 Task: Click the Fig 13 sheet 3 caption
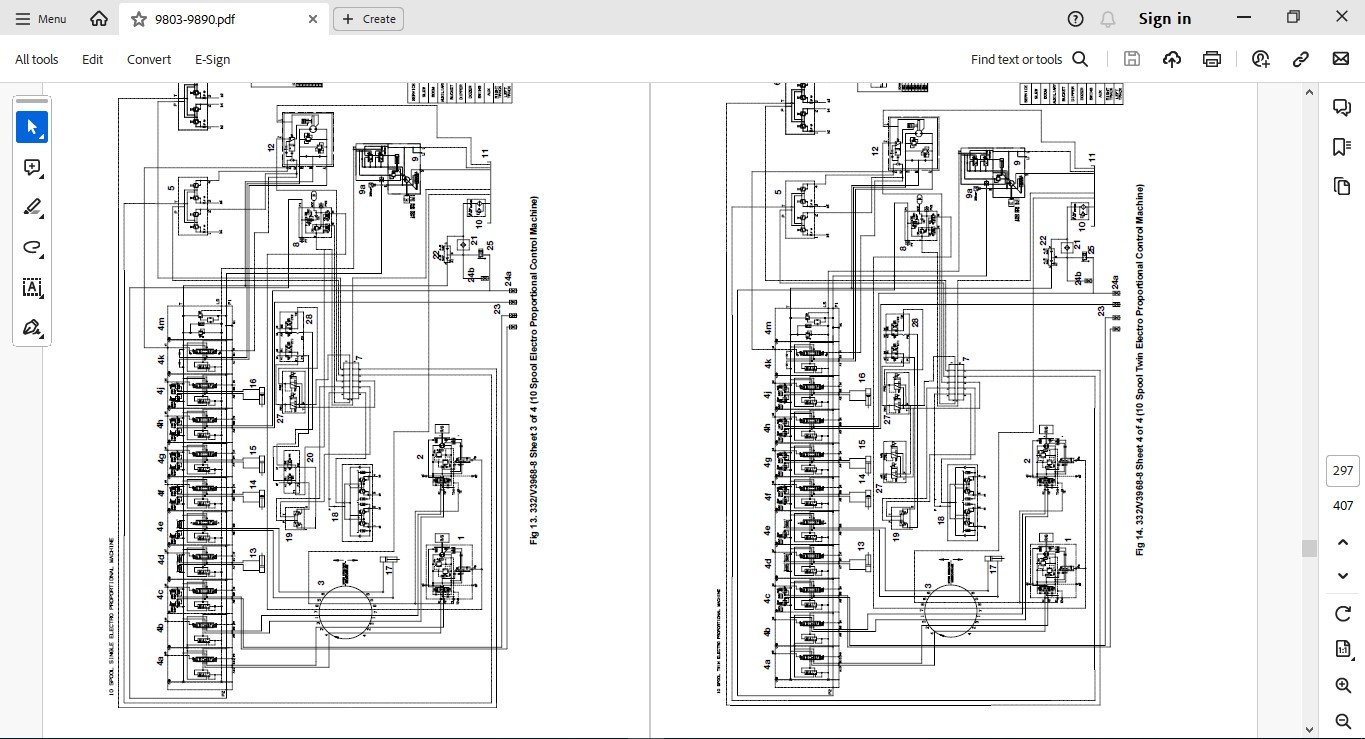pos(535,371)
